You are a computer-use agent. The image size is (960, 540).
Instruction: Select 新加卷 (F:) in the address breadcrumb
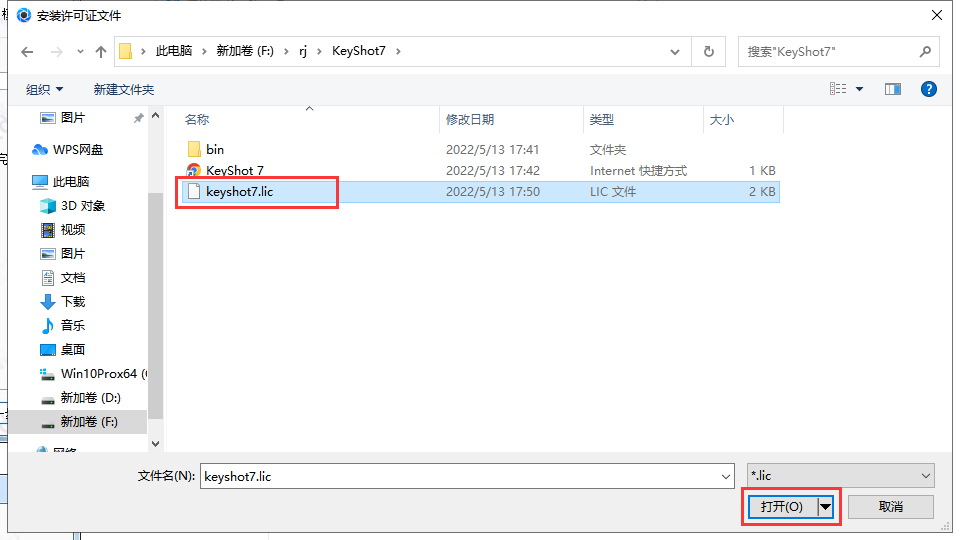(x=245, y=51)
